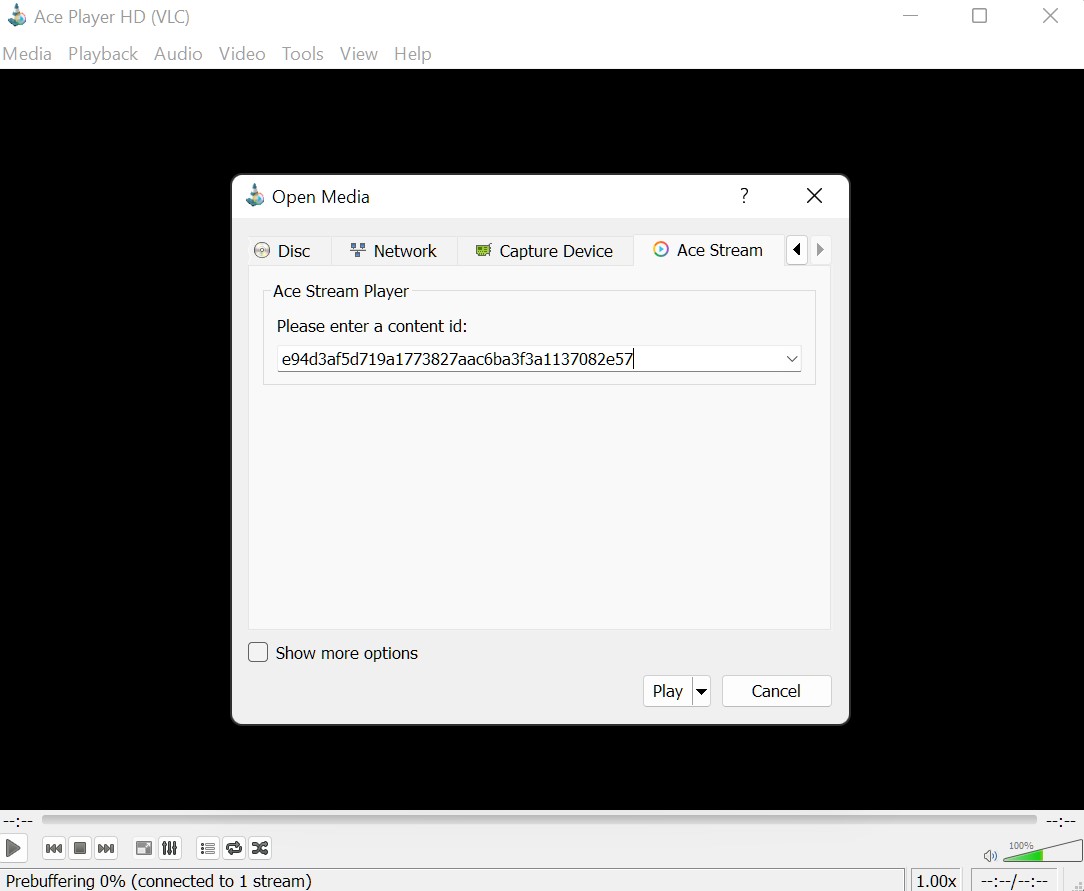The width and height of the screenshot is (1084, 891).
Task: Toggle loop repeat mode icon
Action: 234,848
